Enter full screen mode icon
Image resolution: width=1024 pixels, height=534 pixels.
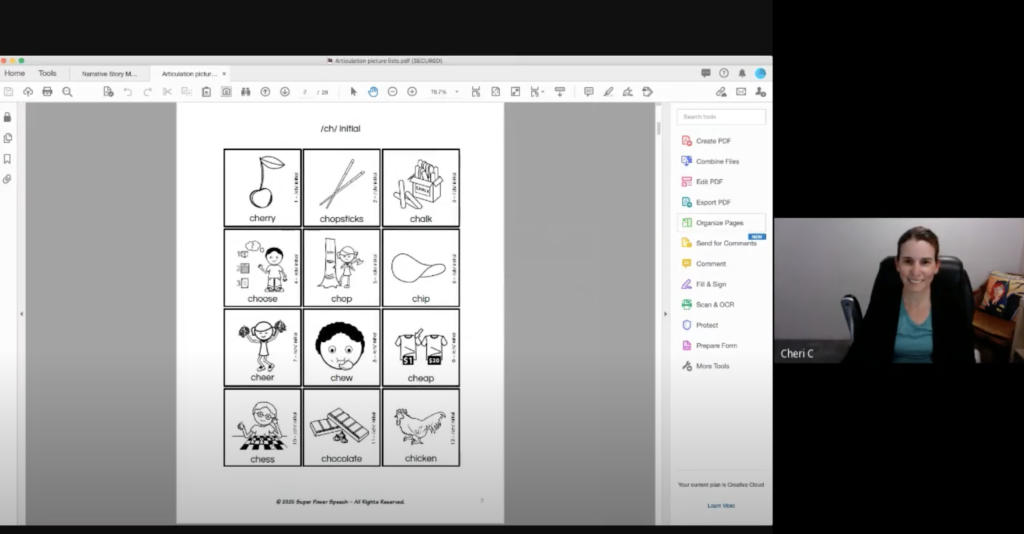pyautogui.click(x=515, y=92)
